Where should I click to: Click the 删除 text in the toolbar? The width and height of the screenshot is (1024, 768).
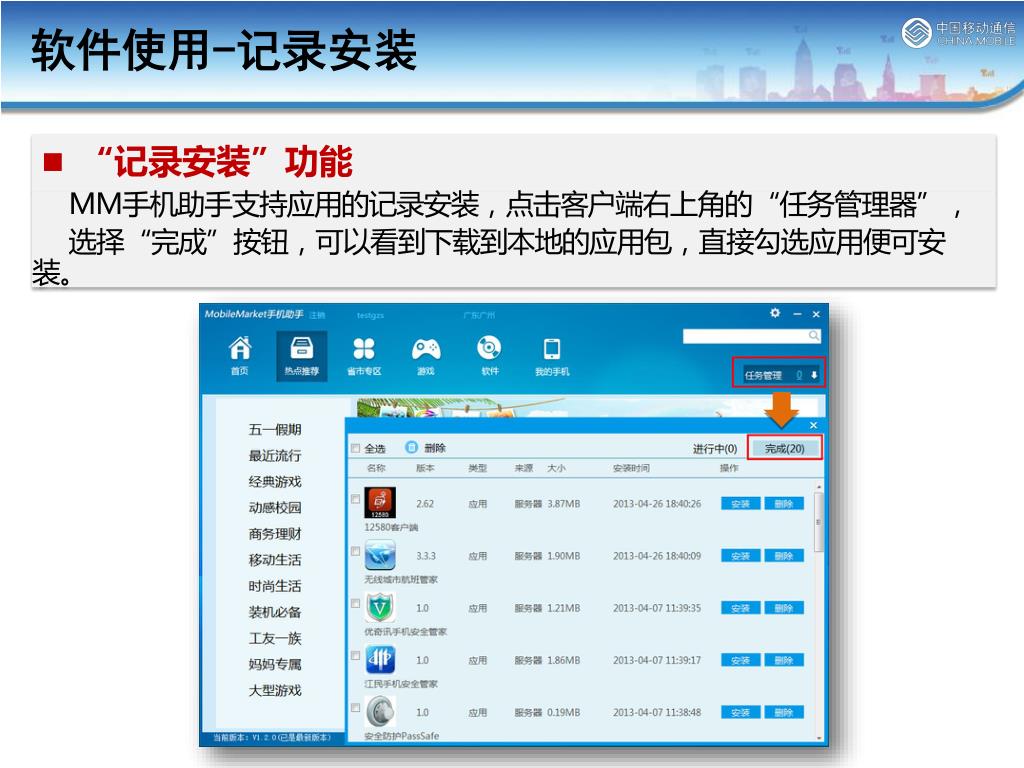point(435,448)
